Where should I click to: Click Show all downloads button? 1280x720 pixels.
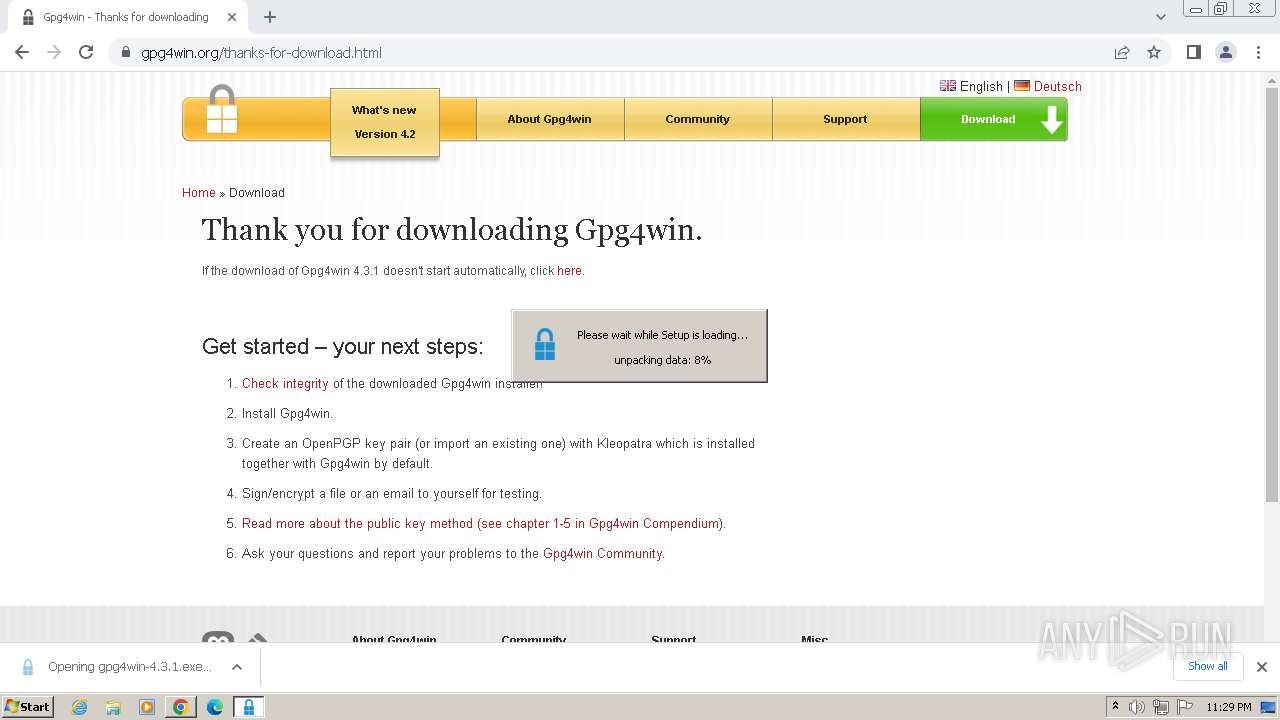(1208, 666)
